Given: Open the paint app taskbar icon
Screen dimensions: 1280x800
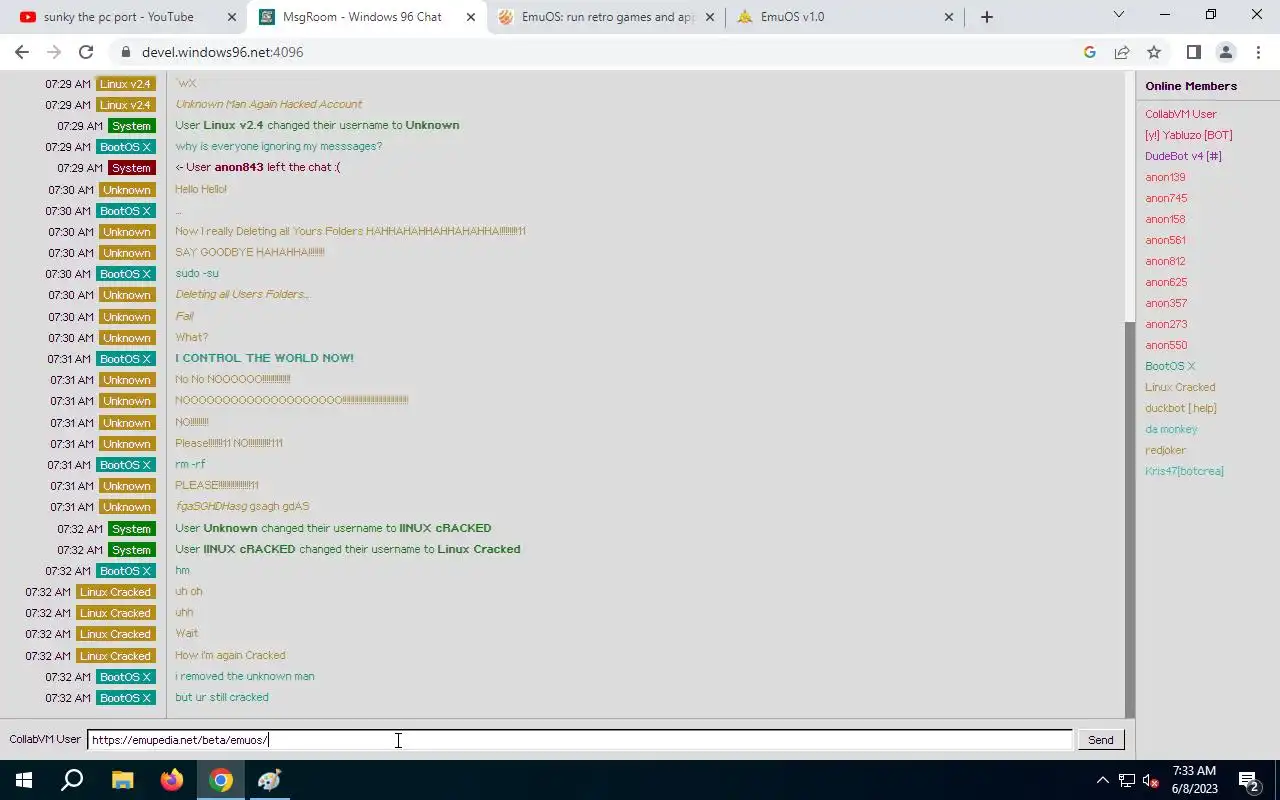Looking at the screenshot, I should click(270, 780).
